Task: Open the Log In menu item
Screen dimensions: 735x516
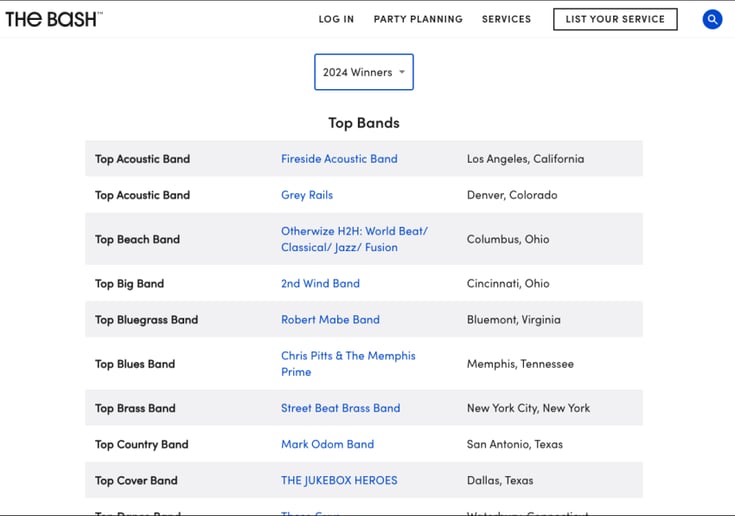Action: tap(336, 19)
